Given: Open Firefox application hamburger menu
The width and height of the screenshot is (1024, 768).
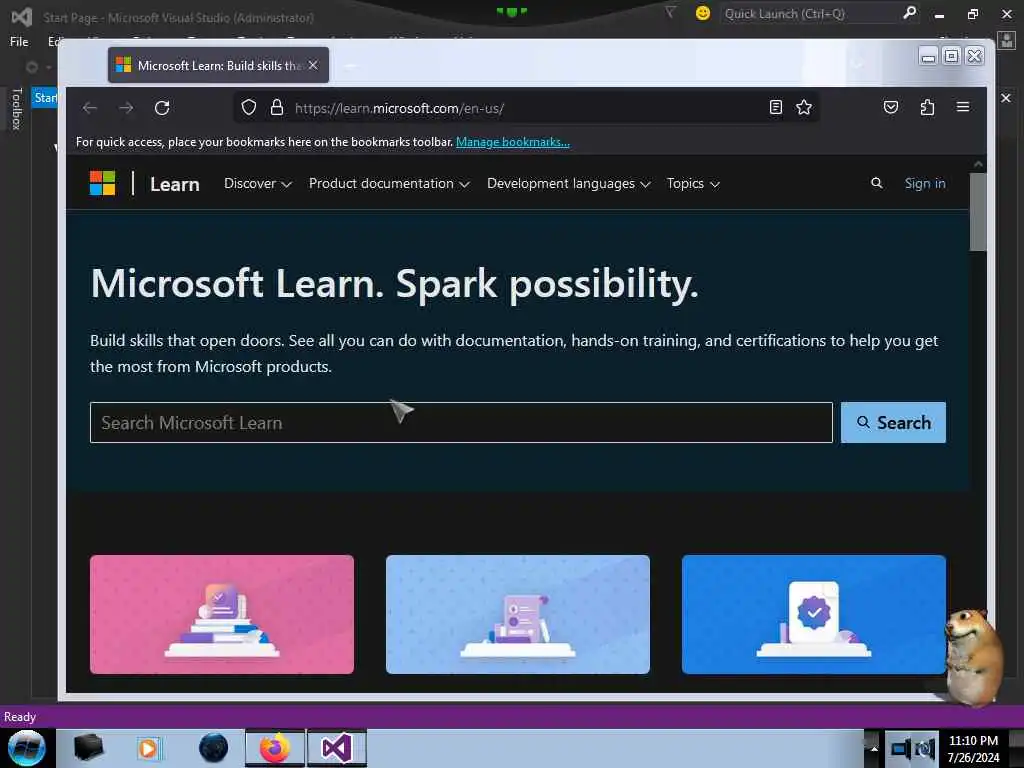Looking at the screenshot, I should click(x=963, y=106).
